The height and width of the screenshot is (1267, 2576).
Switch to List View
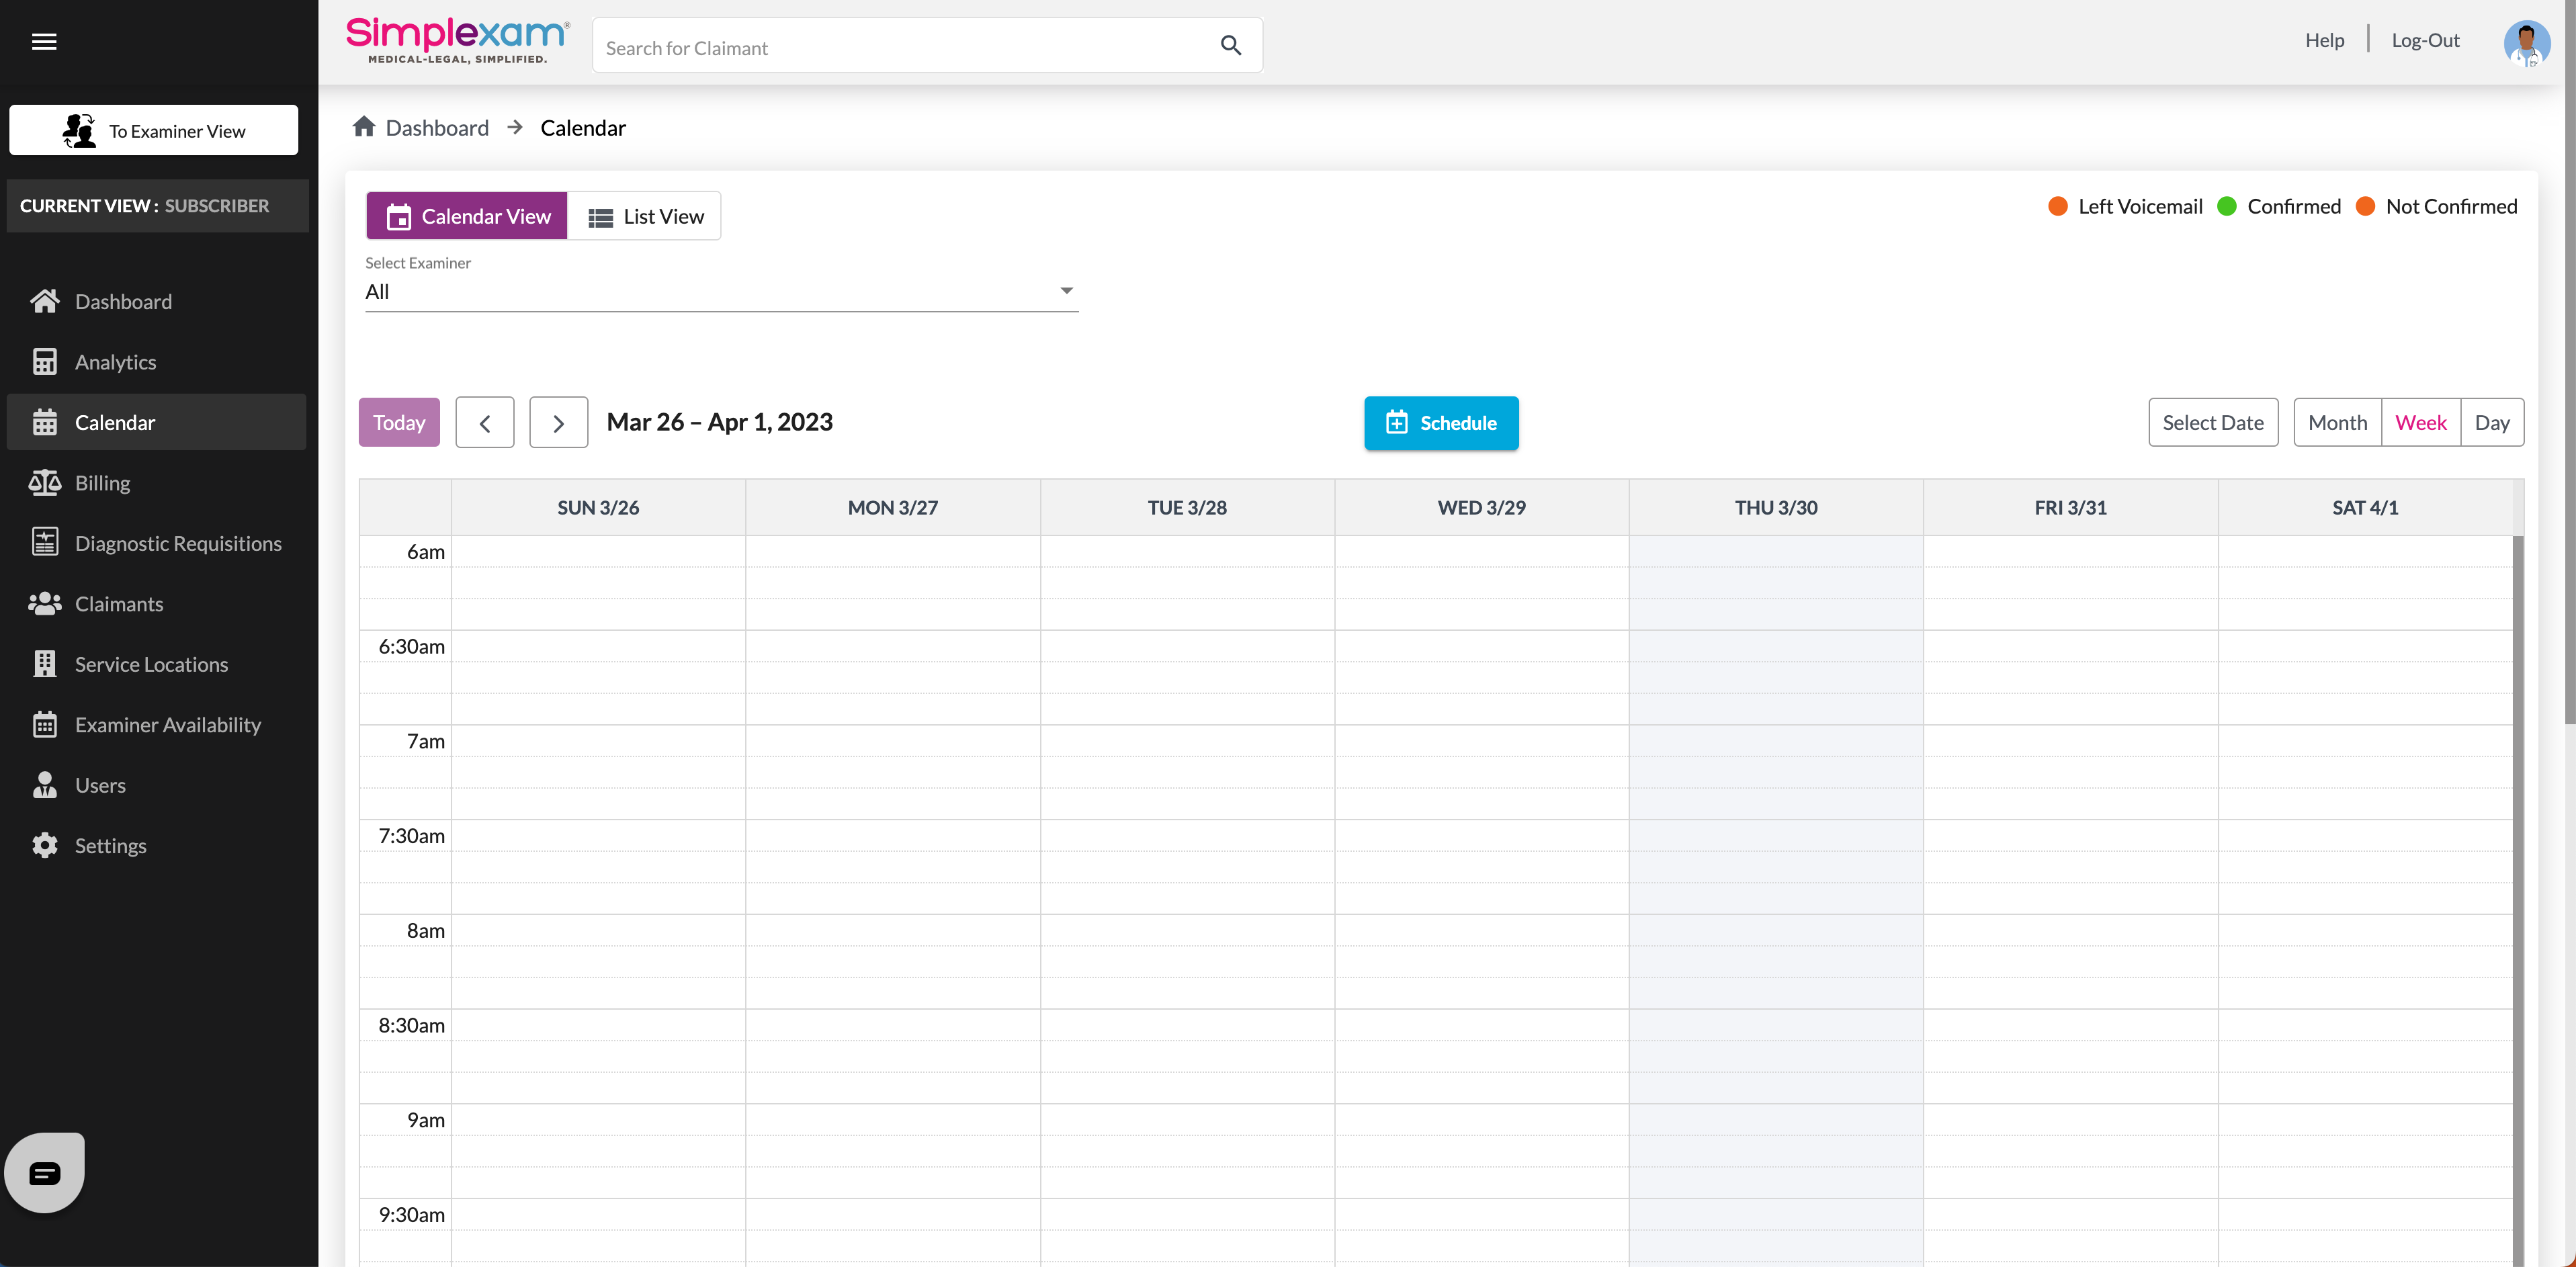coord(645,216)
